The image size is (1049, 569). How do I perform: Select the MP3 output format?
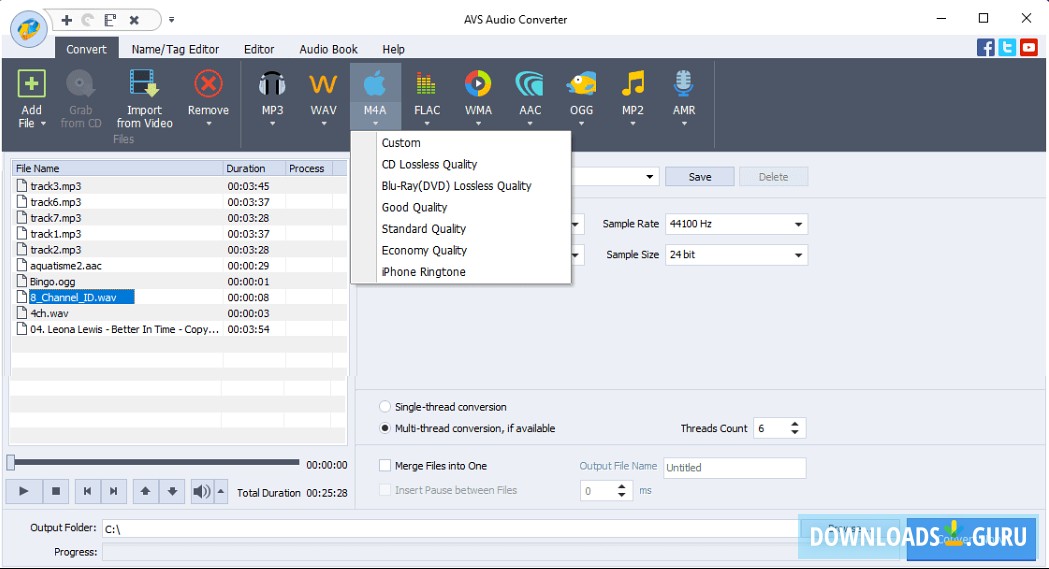272,85
